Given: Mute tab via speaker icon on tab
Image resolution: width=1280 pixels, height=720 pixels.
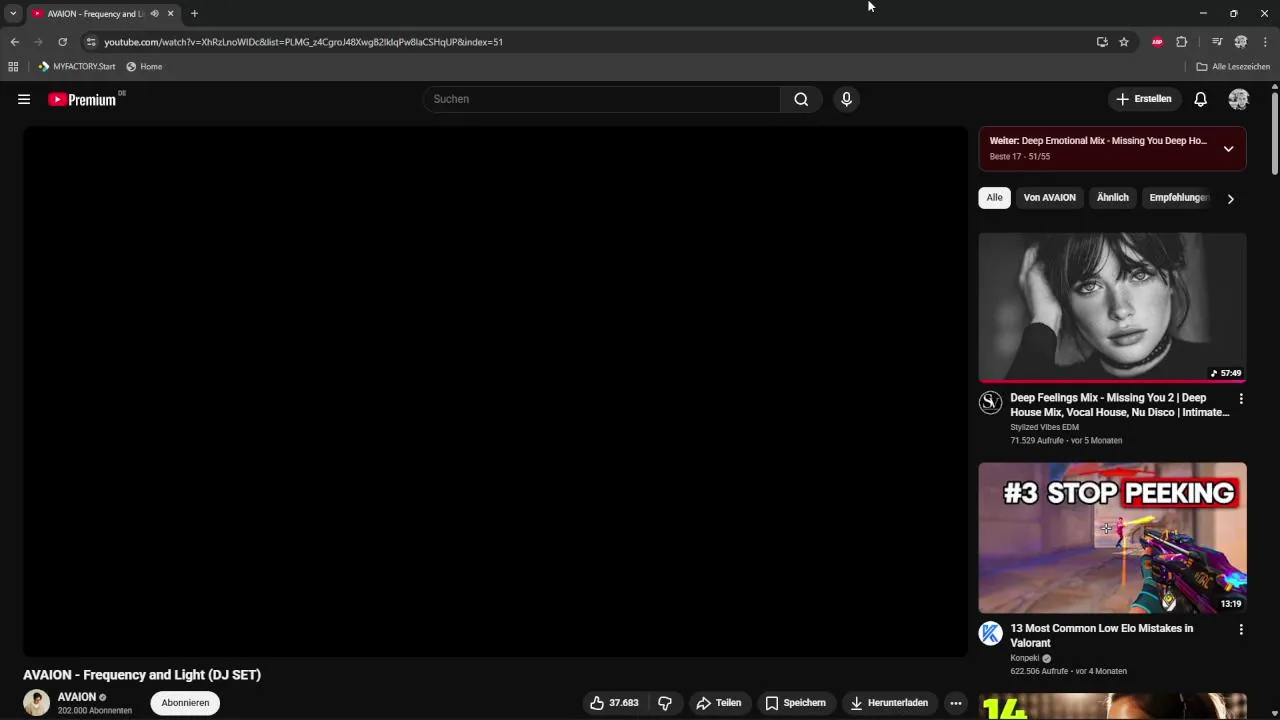Looking at the screenshot, I should [154, 14].
